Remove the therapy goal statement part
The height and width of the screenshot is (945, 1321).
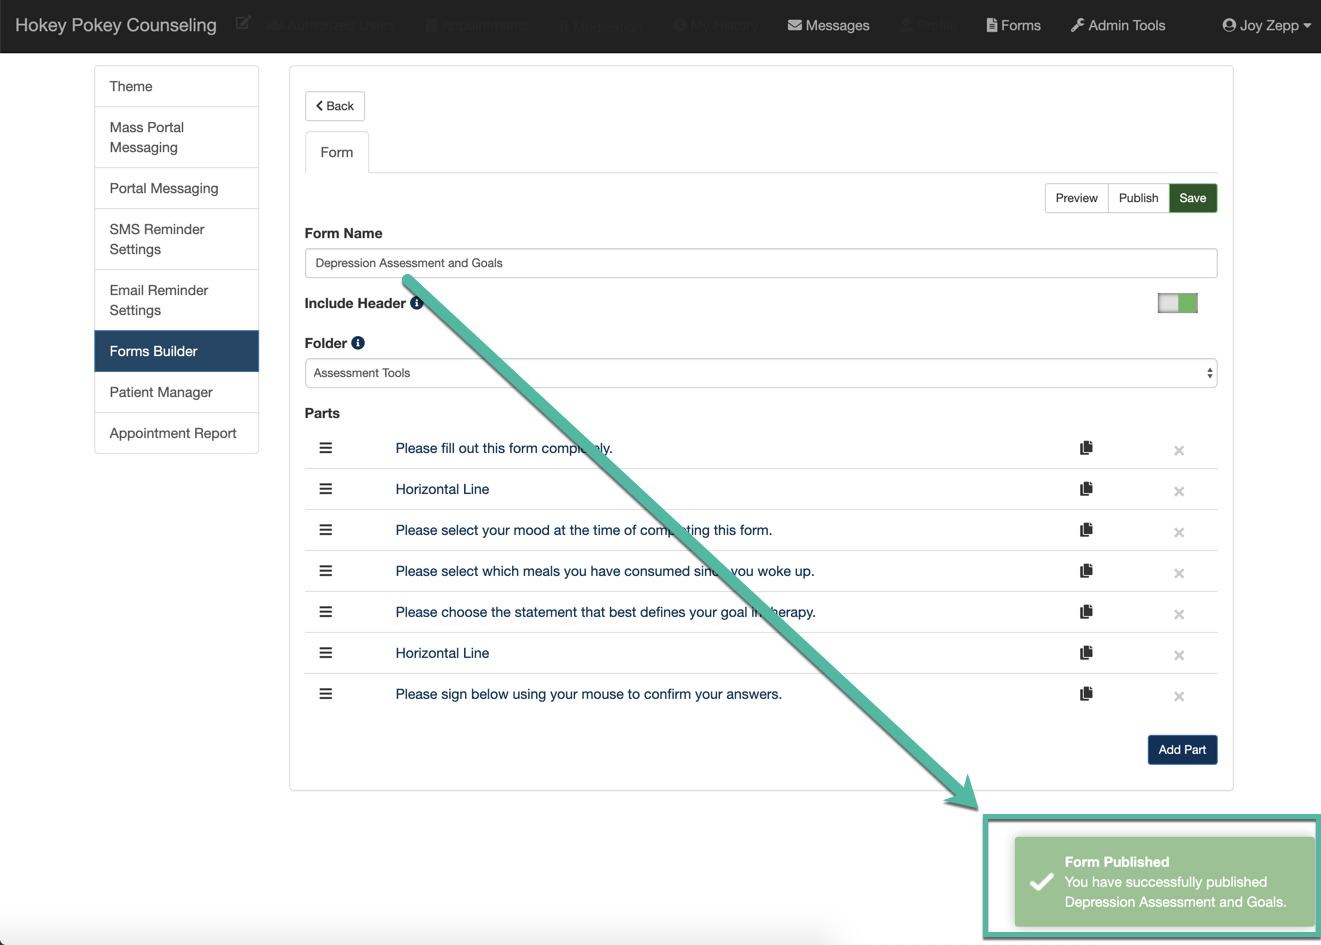1179,614
